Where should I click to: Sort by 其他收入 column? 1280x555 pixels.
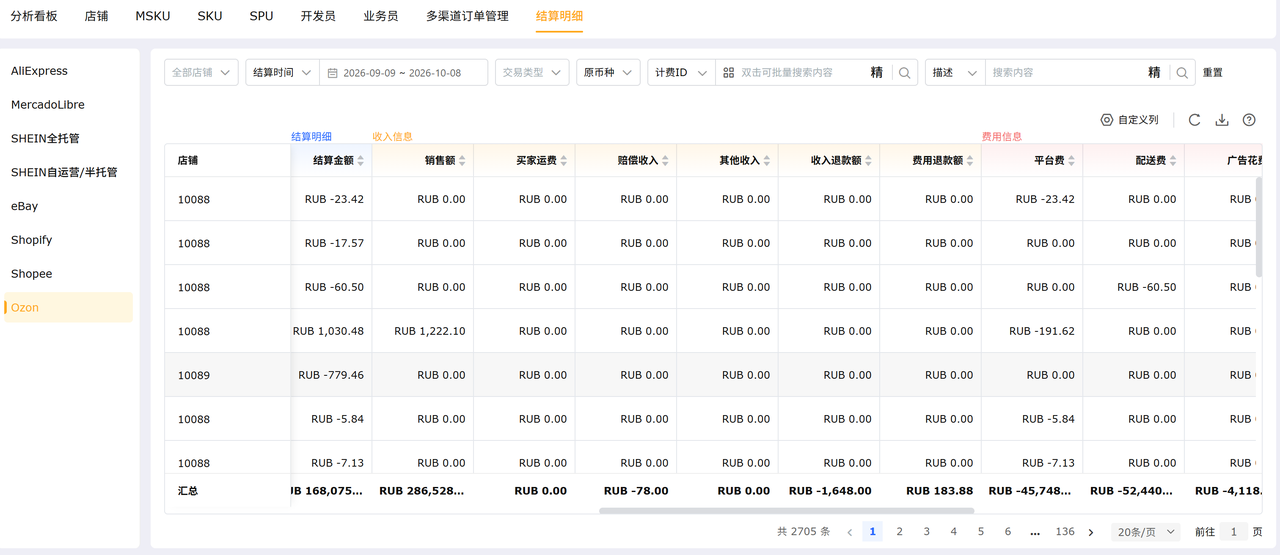(767, 161)
